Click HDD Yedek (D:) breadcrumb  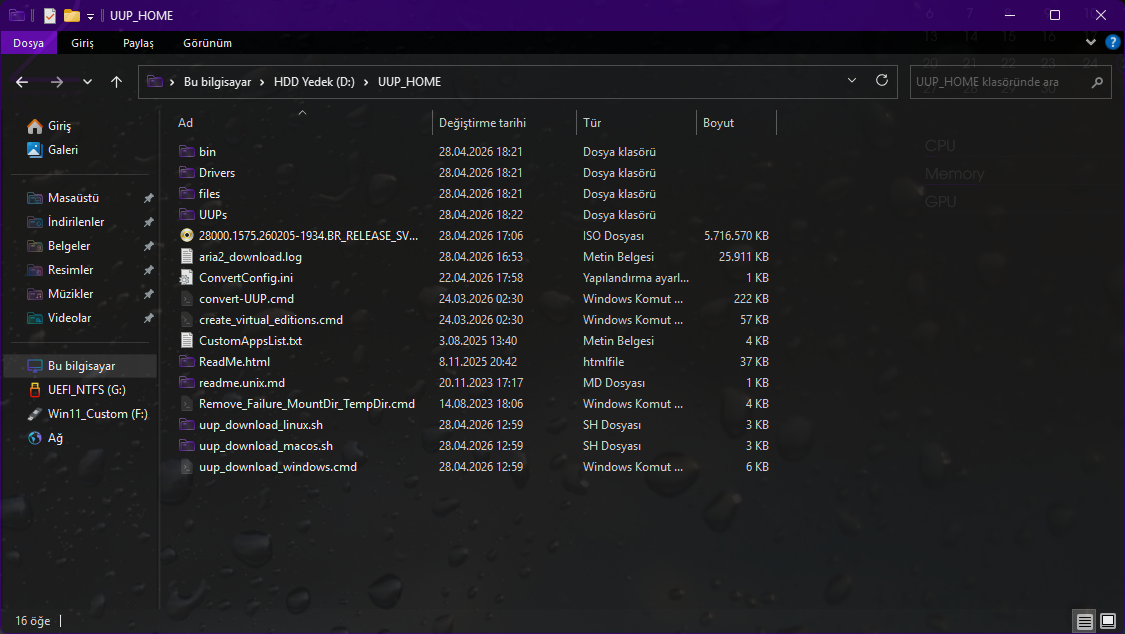[314, 82]
